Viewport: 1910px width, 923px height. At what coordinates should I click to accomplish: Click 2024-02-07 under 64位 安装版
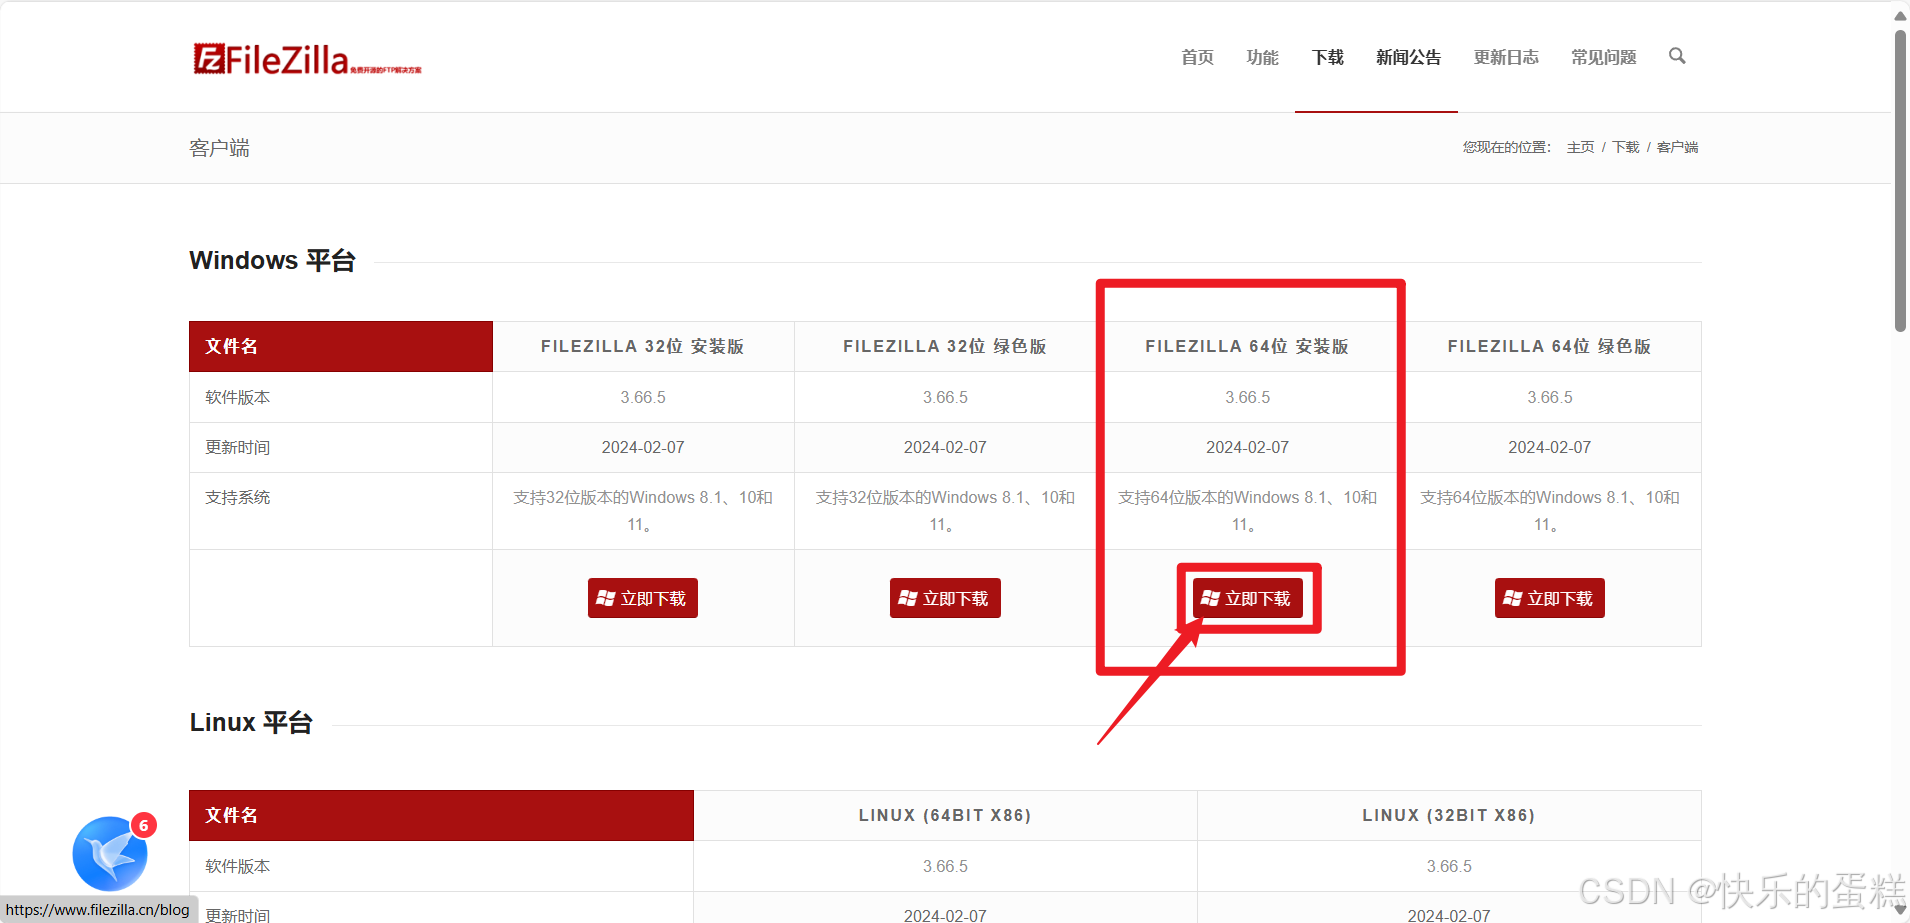[x=1247, y=447]
